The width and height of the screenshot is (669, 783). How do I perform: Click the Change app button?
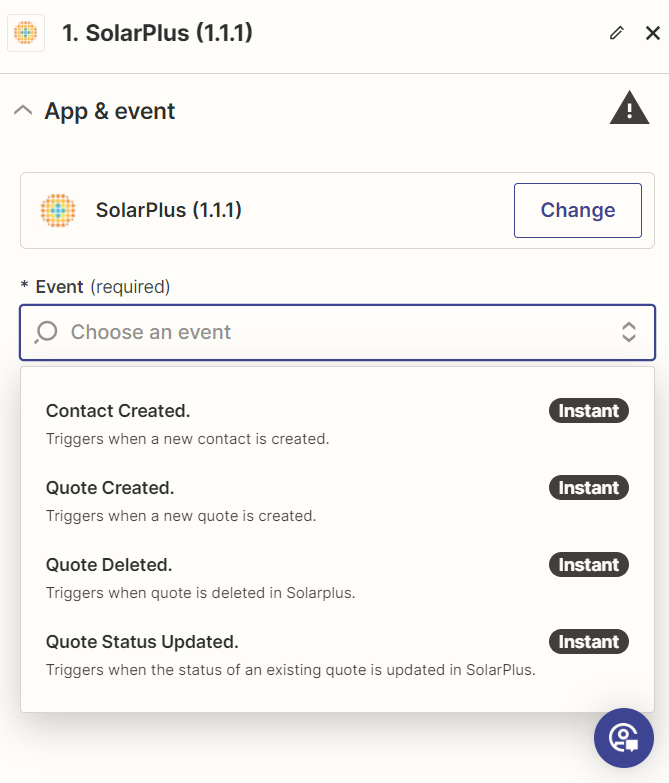pos(578,210)
